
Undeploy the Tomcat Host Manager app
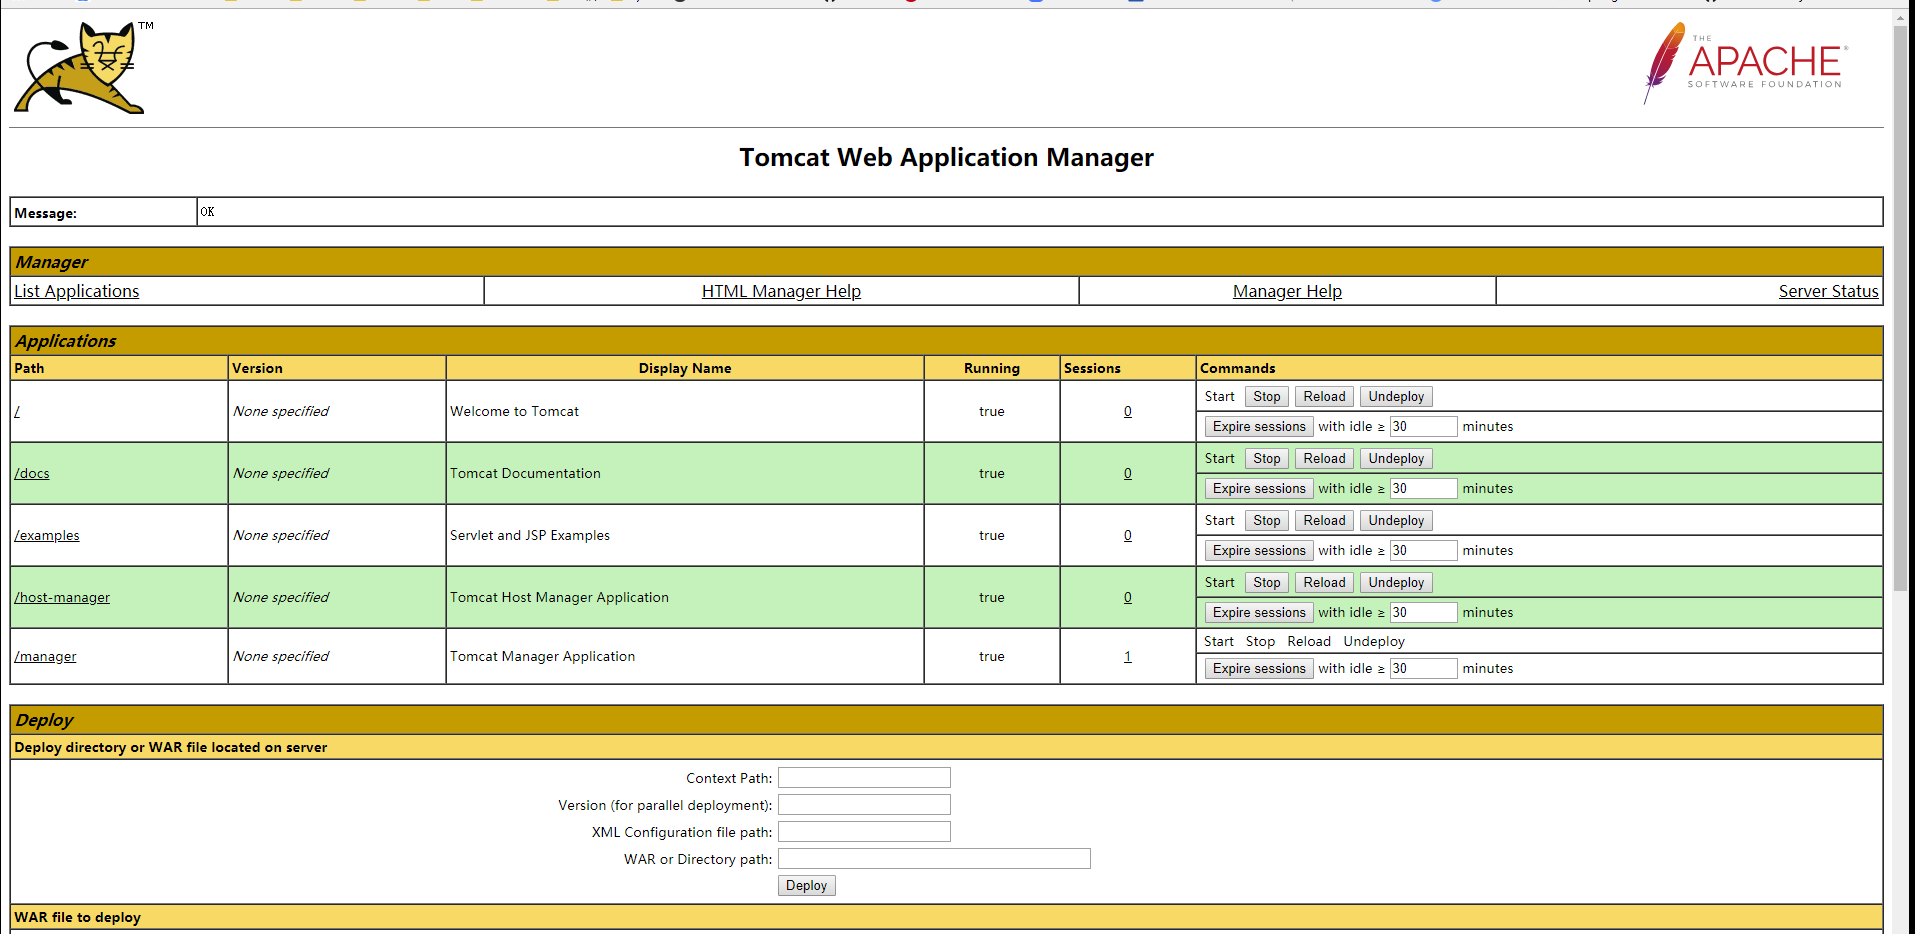(1396, 582)
